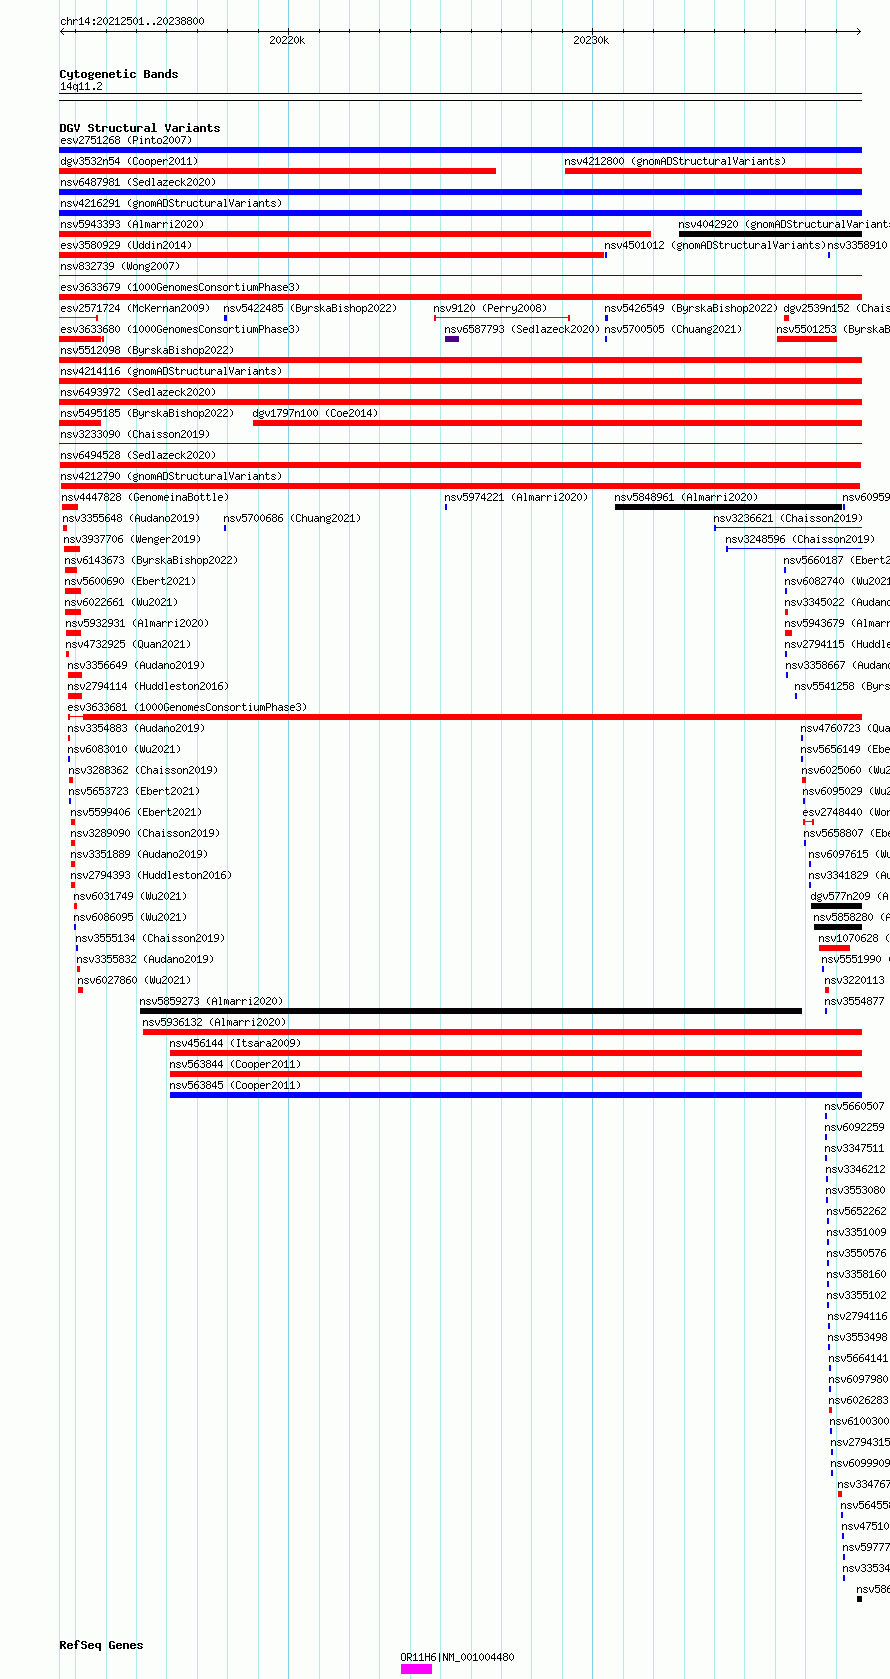This screenshot has width=890, height=1679.
Task: Click the nsv4732925 (Quan2021) label
Action: tap(128, 644)
